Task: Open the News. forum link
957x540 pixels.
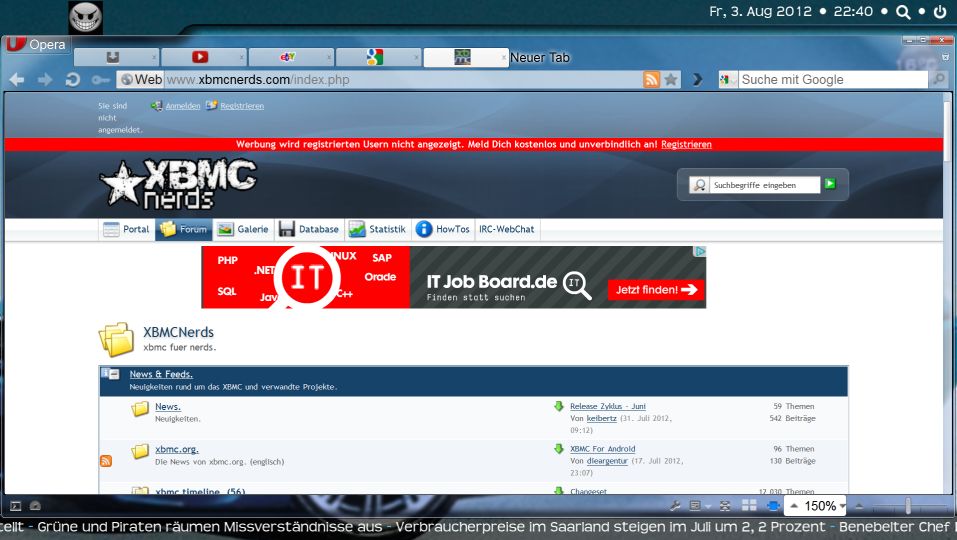Action: pyautogui.click(x=168, y=406)
